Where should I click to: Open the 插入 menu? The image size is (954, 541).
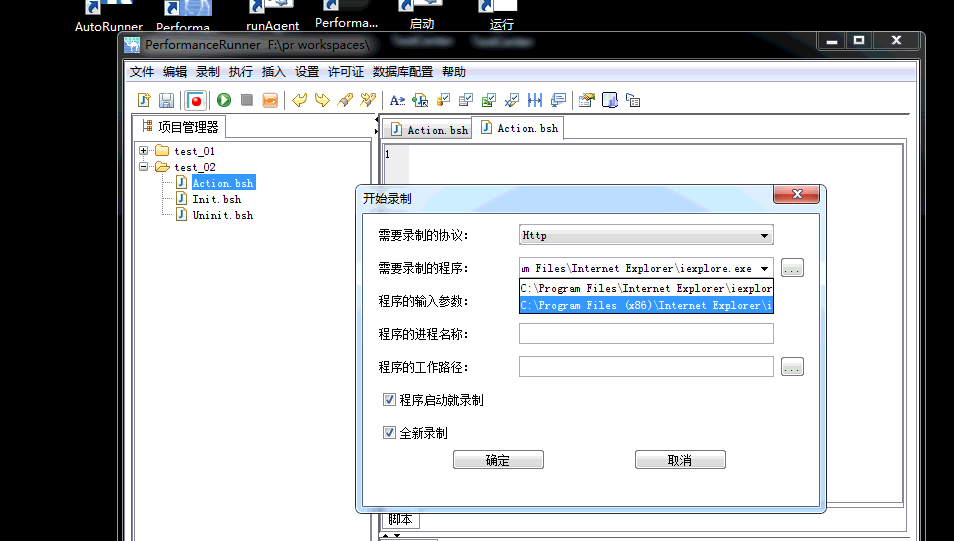[273, 72]
